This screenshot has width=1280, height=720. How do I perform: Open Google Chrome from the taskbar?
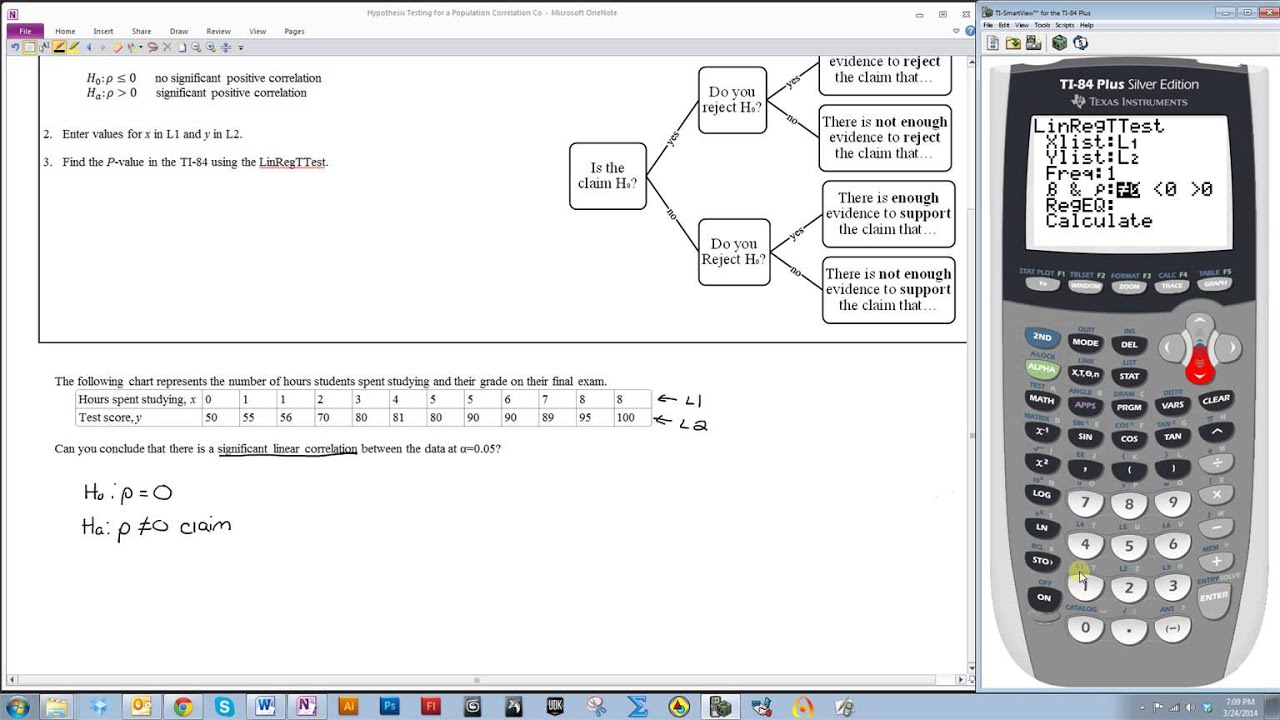(x=183, y=707)
